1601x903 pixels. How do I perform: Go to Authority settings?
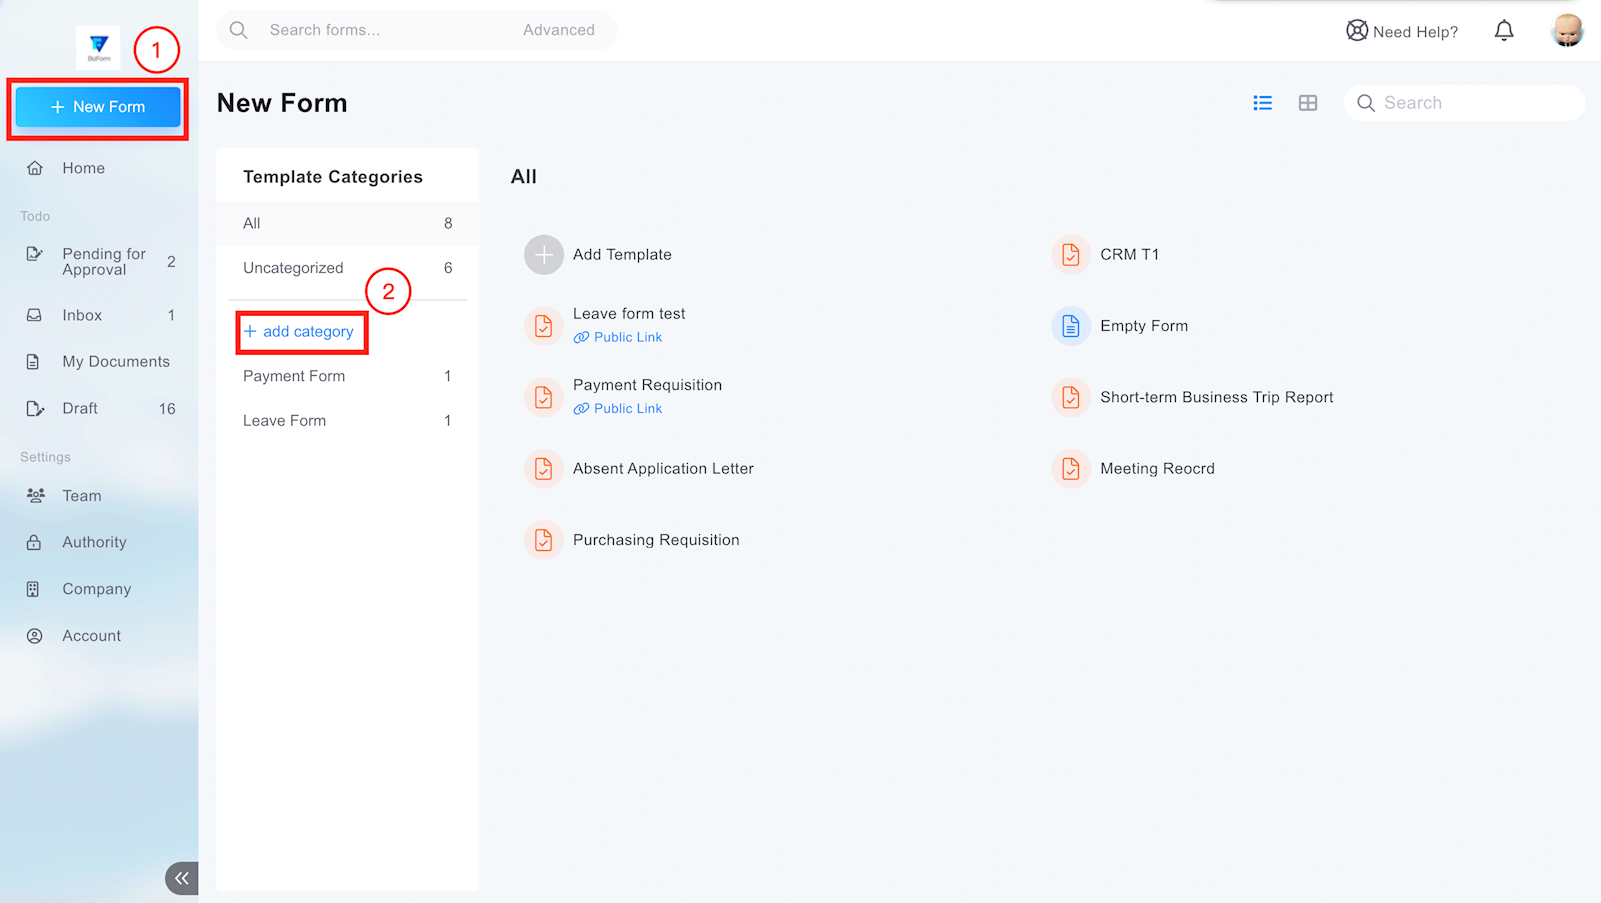(94, 542)
